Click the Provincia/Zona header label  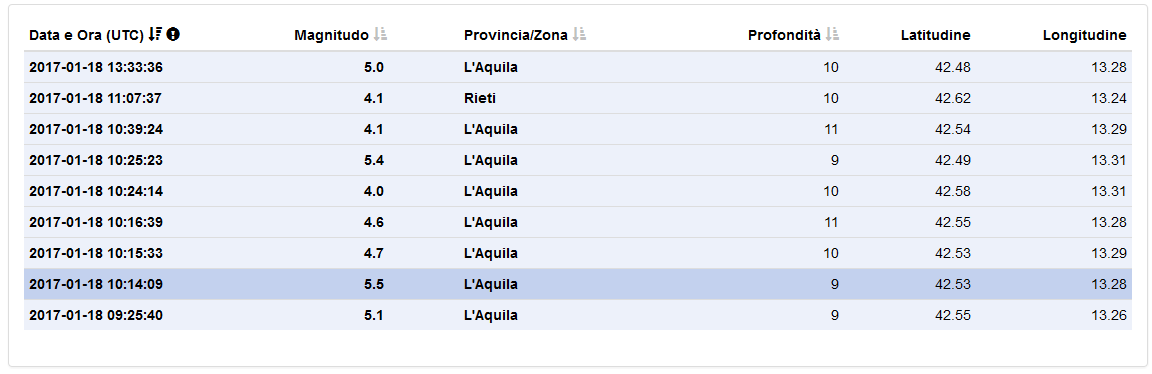516,35
